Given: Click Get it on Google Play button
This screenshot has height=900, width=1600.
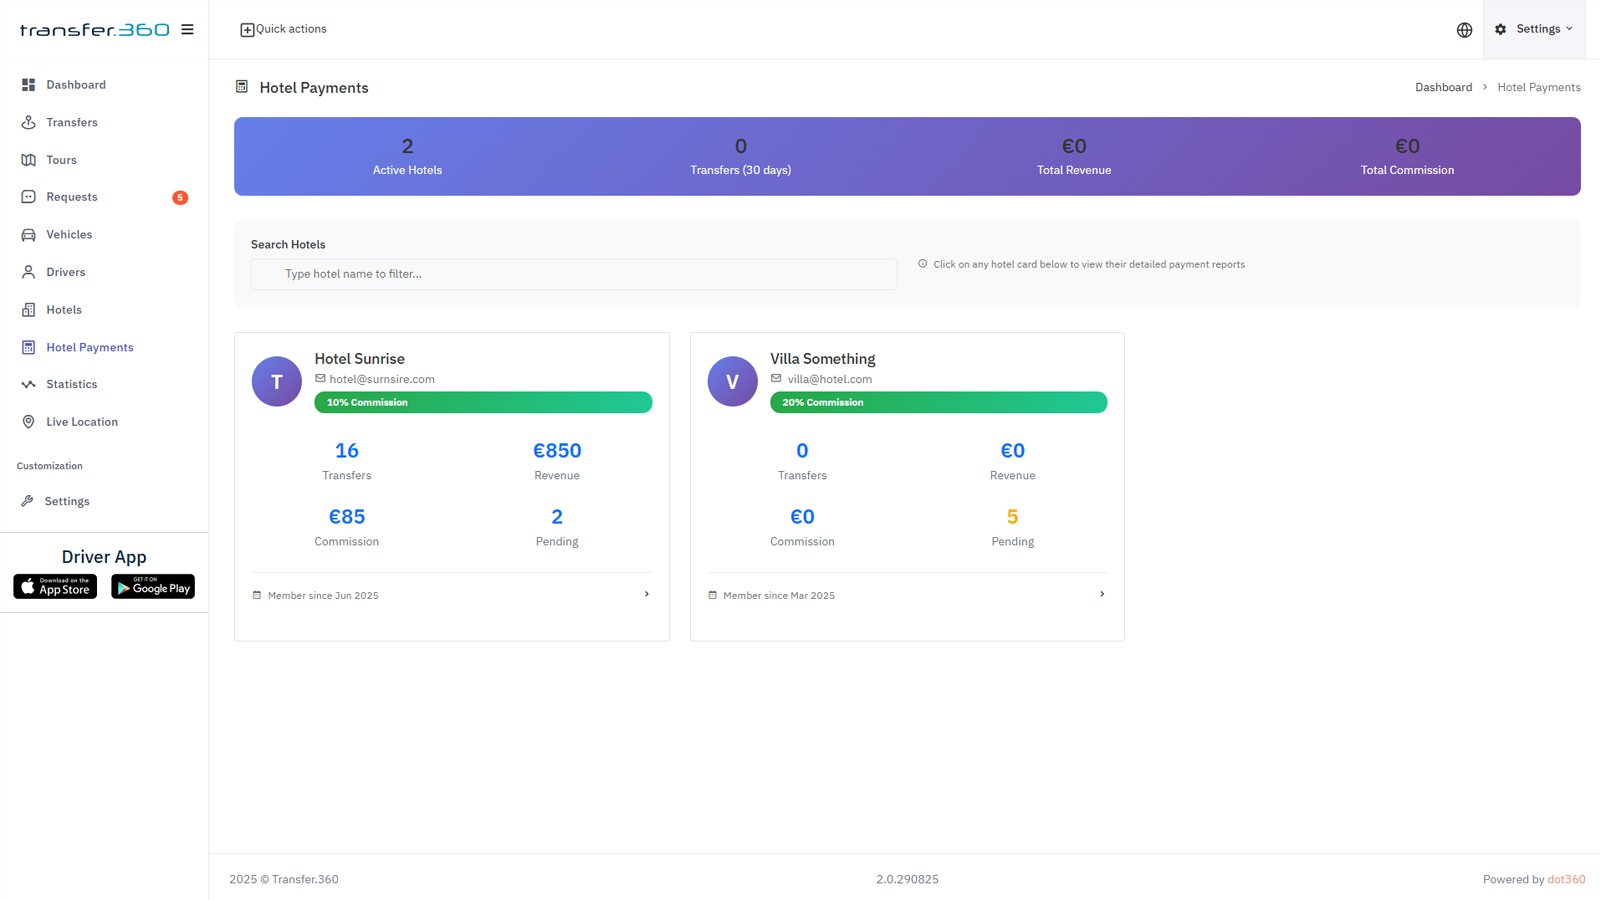Looking at the screenshot, I should point(153,587).
